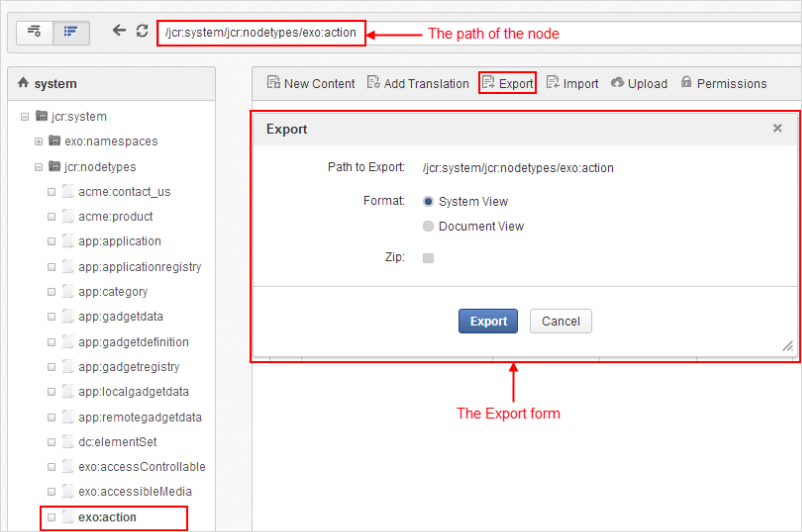Viewport: 802px width, 532px height.
Task: Click the back arrow icon
Action: coord(119,31)
